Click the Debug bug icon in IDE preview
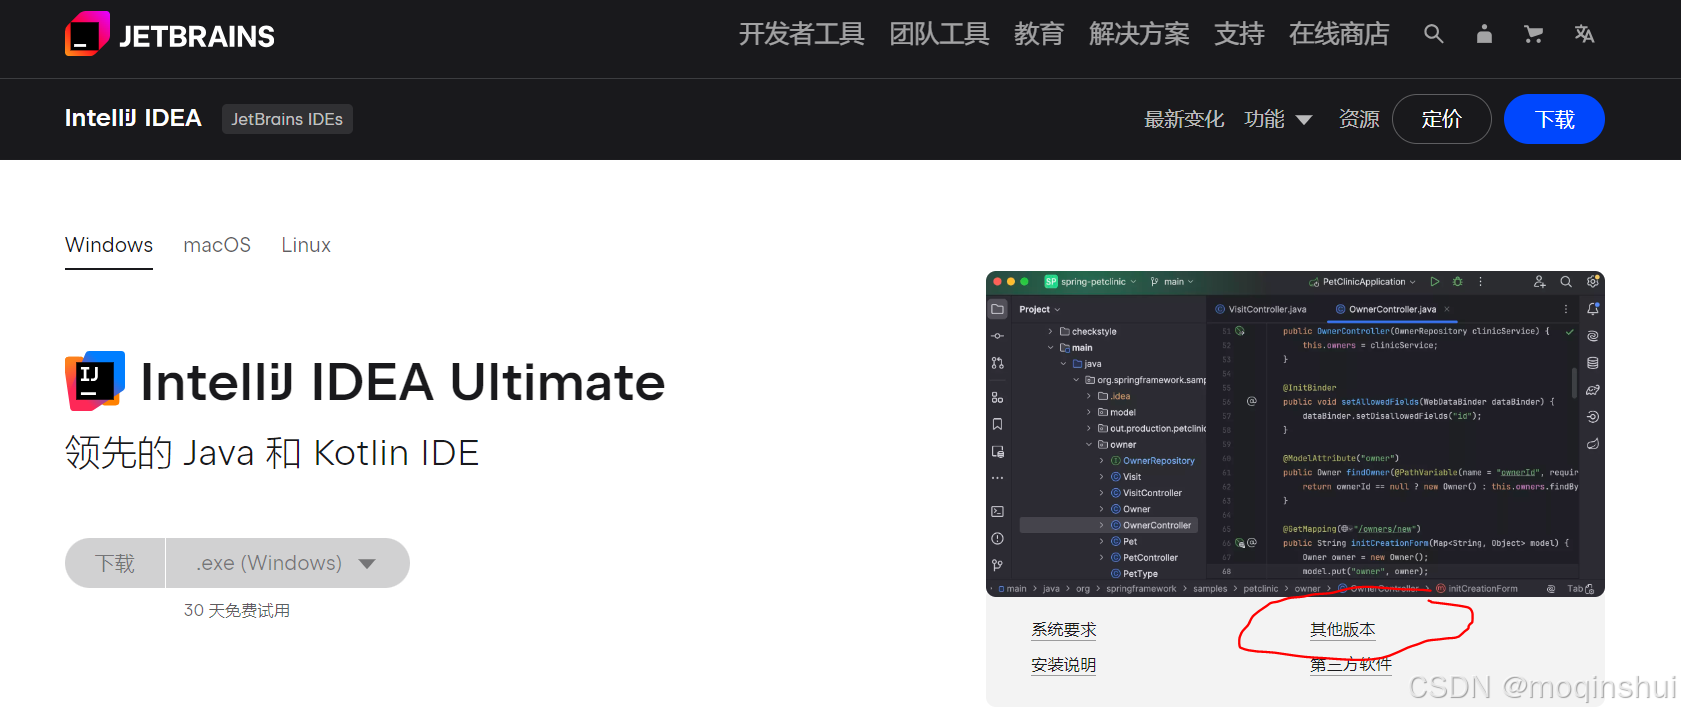Screen dimensions: 1681x717 [1457, 282]
